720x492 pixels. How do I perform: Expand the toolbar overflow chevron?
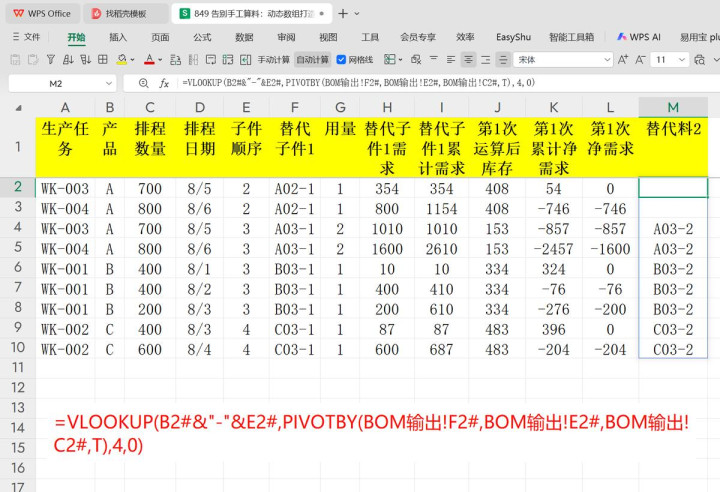(715, 60)
